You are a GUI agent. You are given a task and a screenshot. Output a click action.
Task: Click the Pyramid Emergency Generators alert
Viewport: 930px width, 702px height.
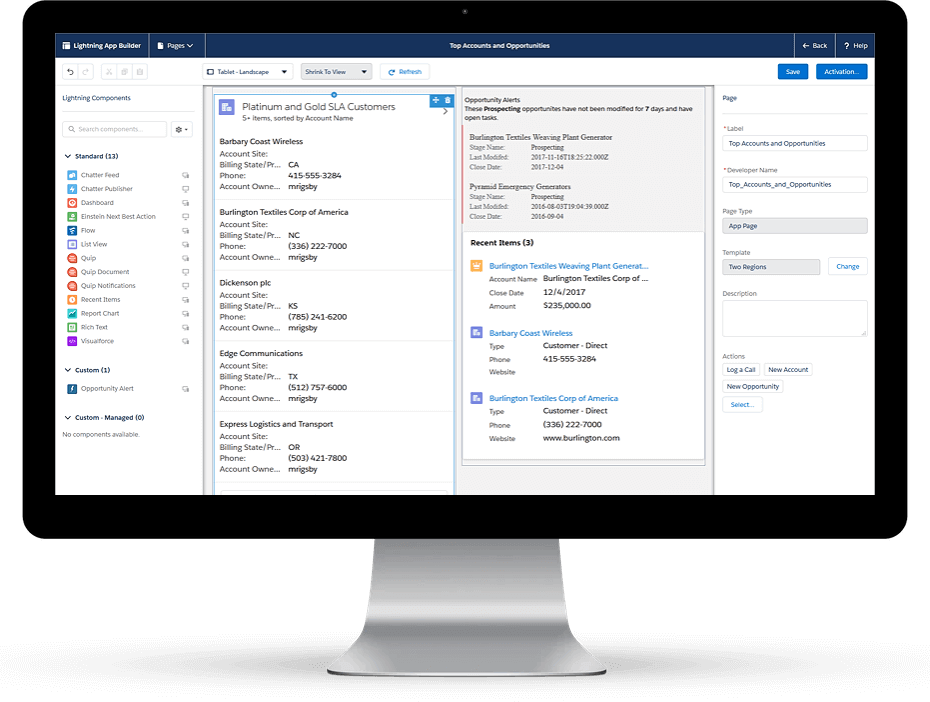pos(520,187)
